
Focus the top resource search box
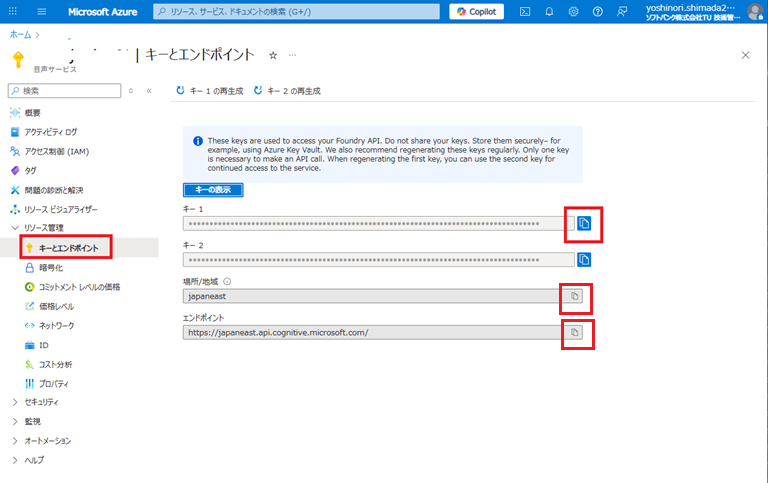click(x=297, y=12)
